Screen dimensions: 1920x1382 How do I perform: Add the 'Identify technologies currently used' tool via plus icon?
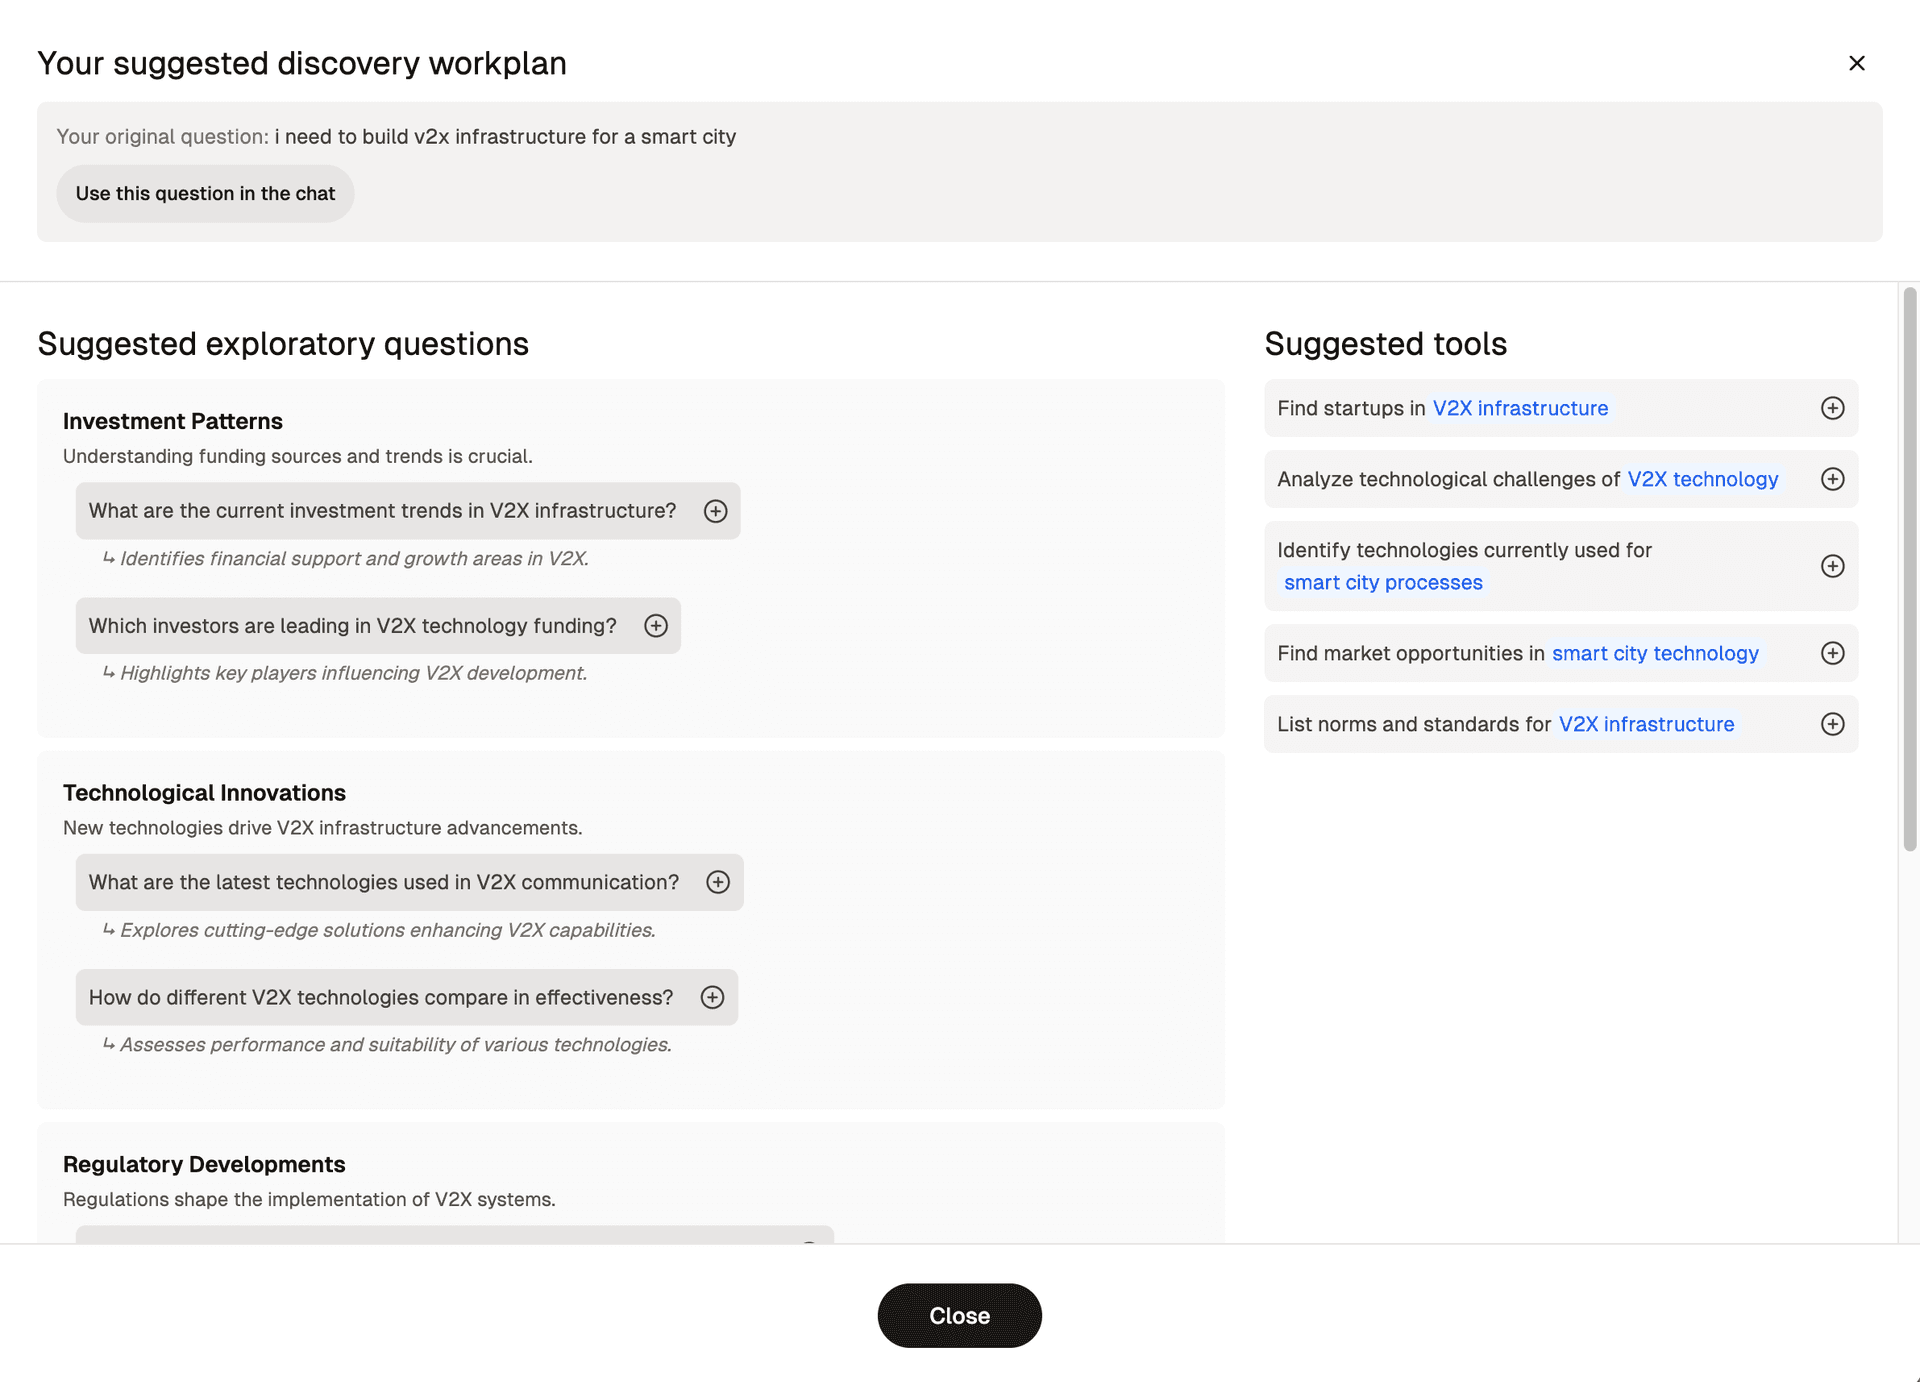1832,566
